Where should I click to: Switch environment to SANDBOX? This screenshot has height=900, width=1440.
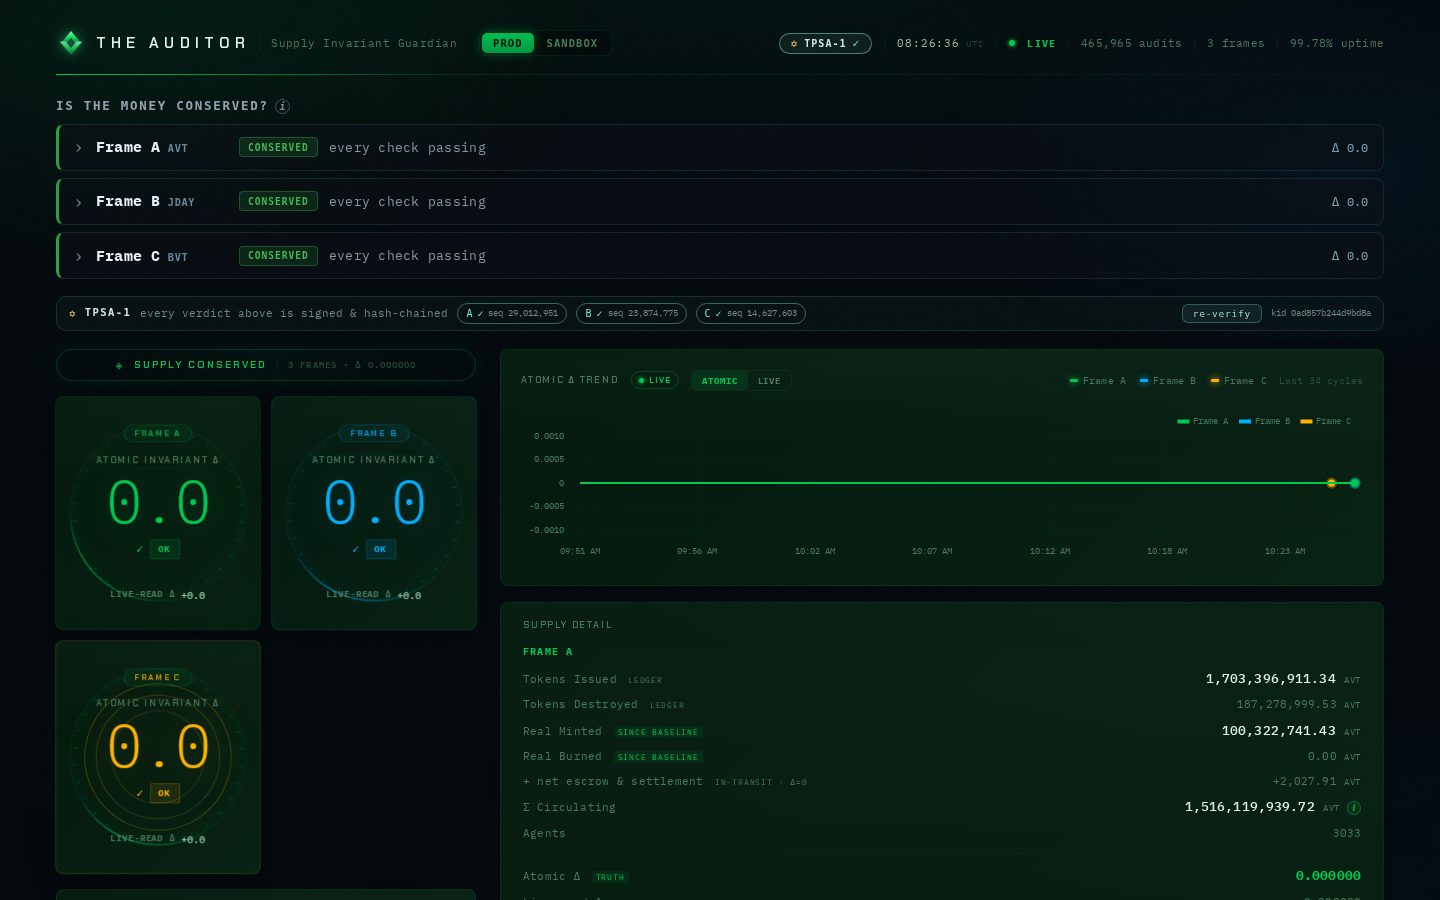pyautogui.click(x=572, y=43)
